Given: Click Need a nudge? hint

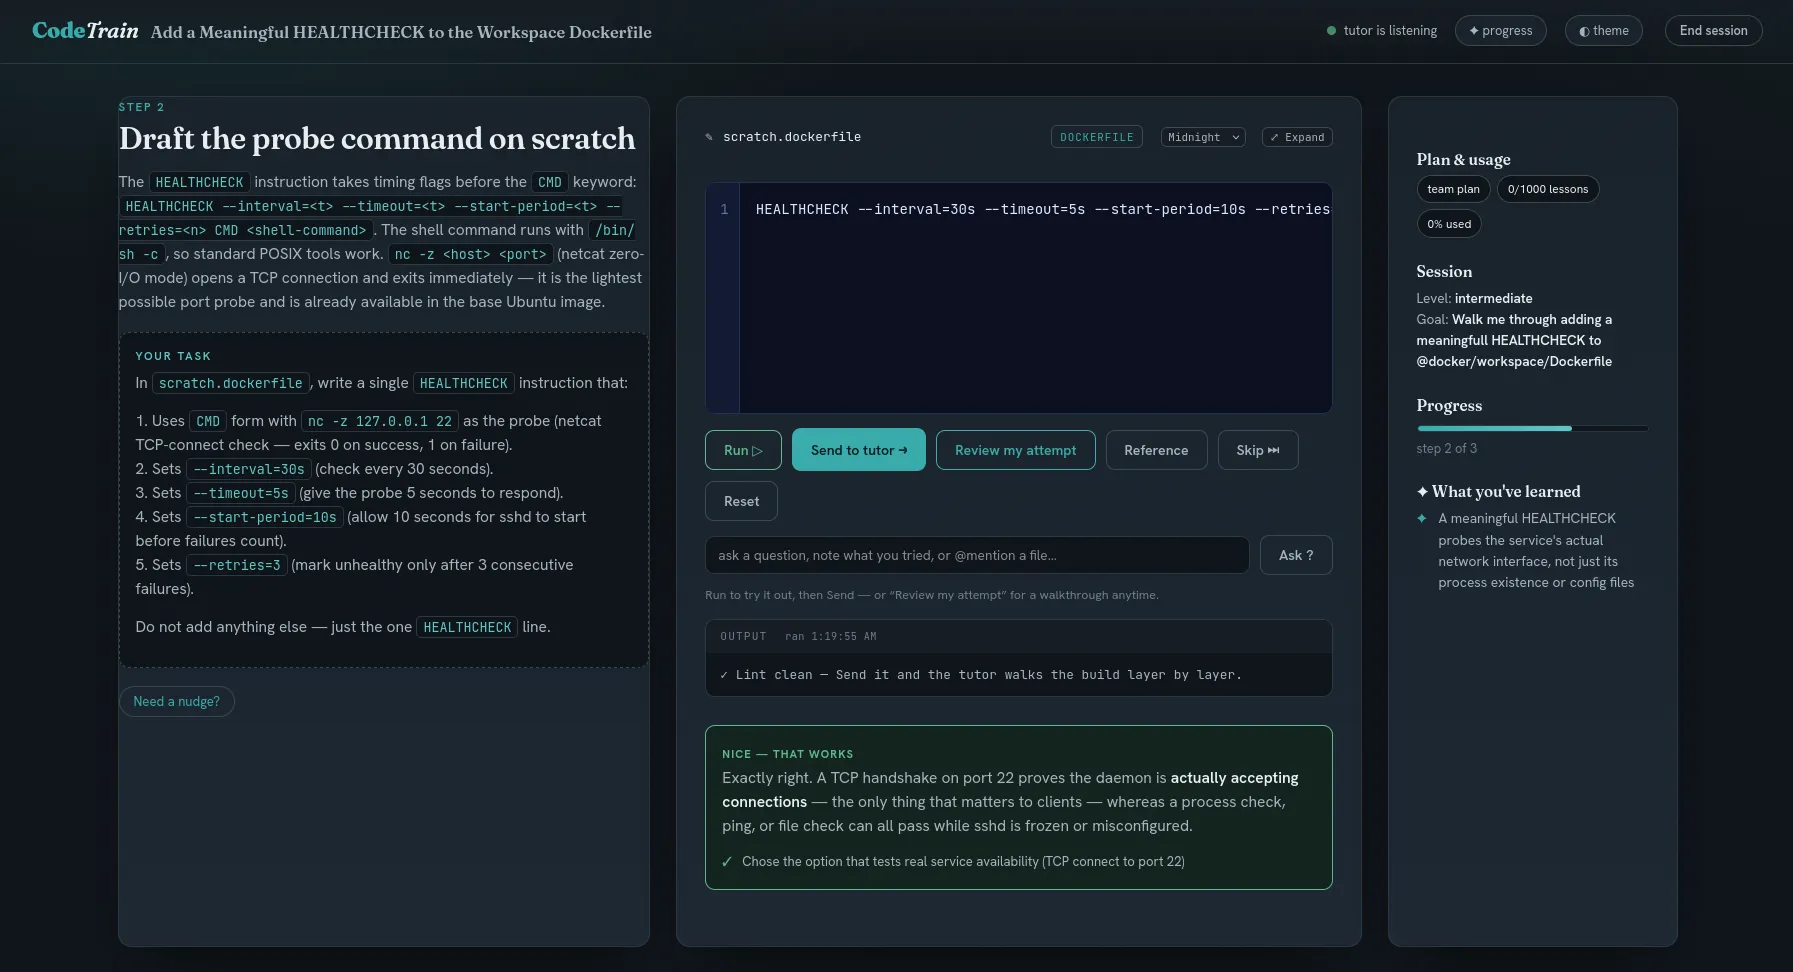Looking at the screenshot, I should [x=177, y=701].
